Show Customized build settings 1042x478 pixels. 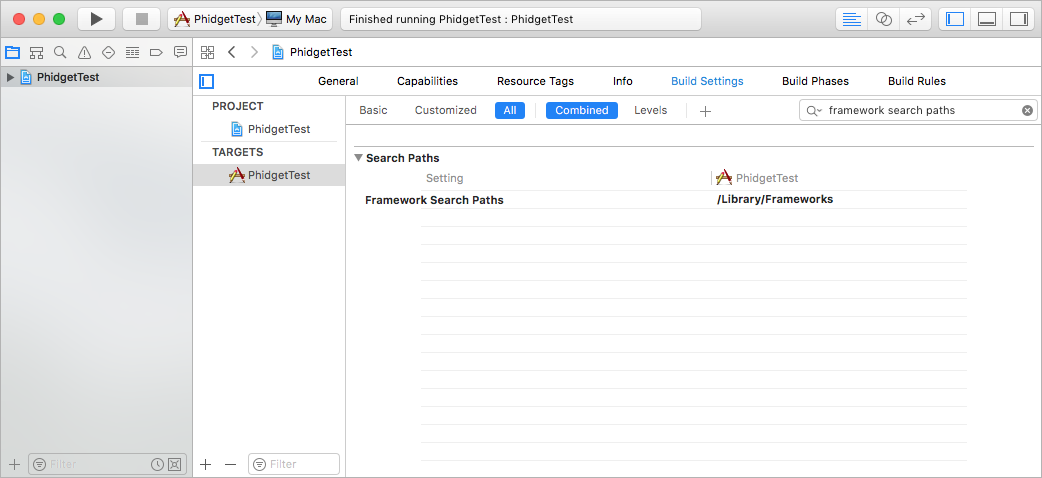(446, 110)
